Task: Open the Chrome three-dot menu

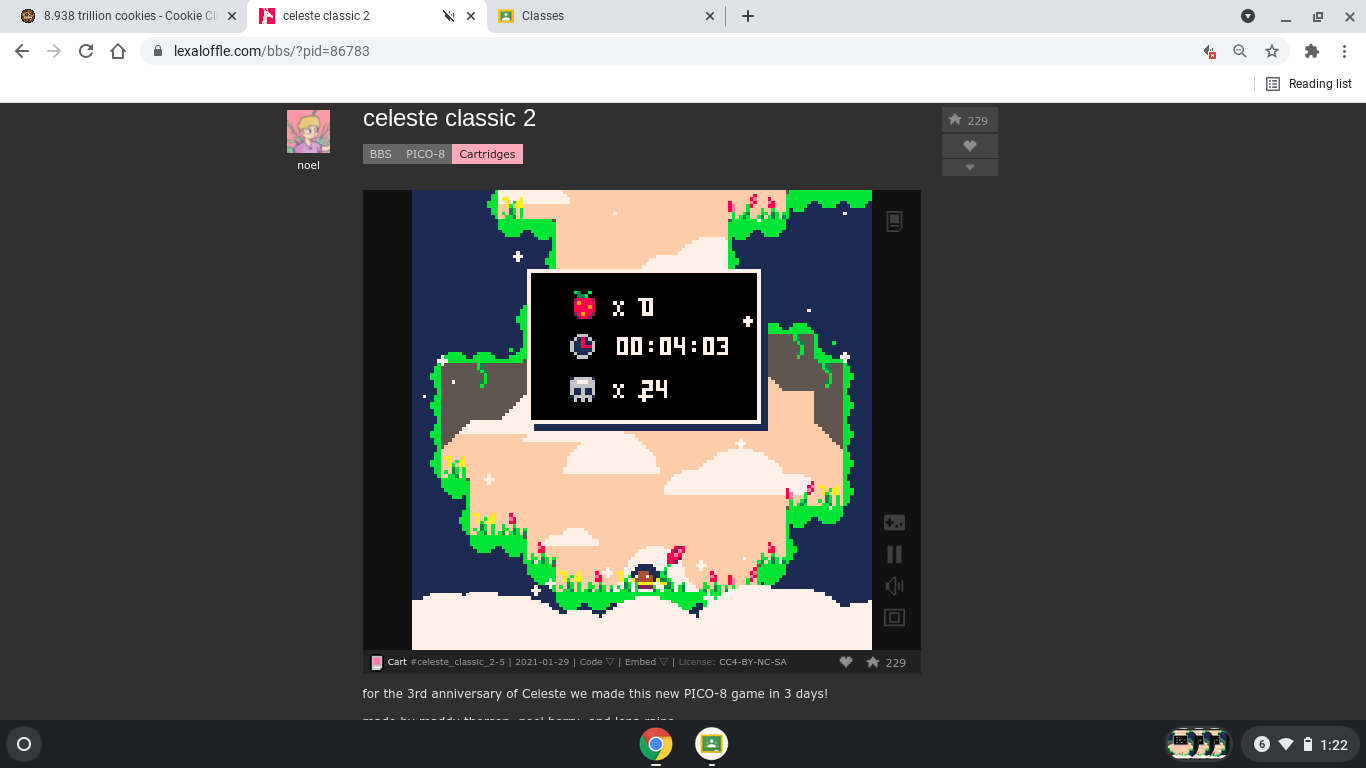Action: pyautogui.click(x=1344, y=51)
